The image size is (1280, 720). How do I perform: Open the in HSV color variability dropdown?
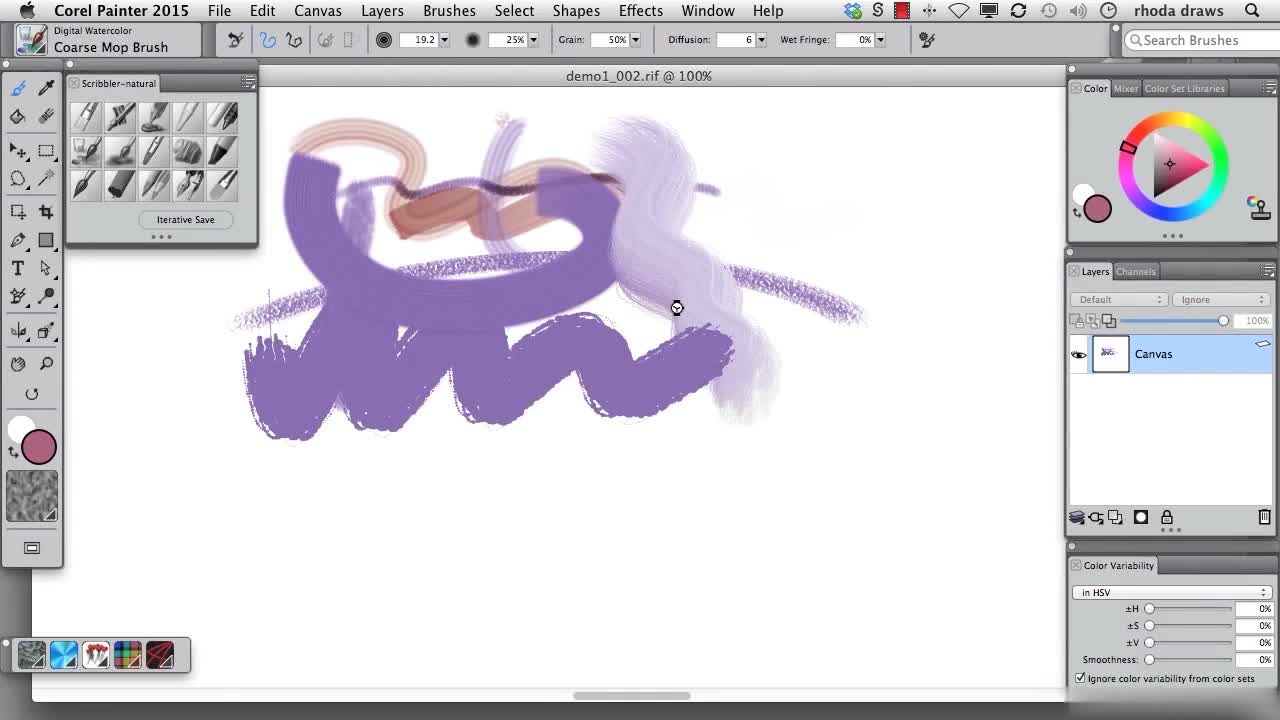(x=1172, y=592)
